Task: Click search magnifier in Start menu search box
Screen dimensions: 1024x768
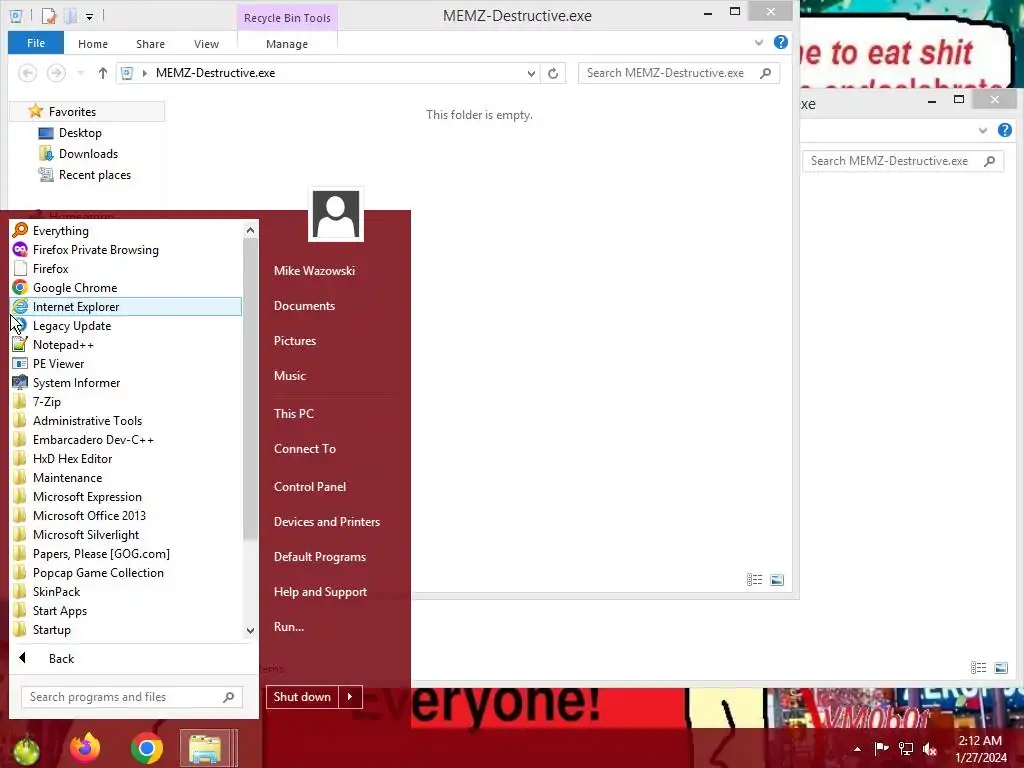Action: (x=229, y=697)
